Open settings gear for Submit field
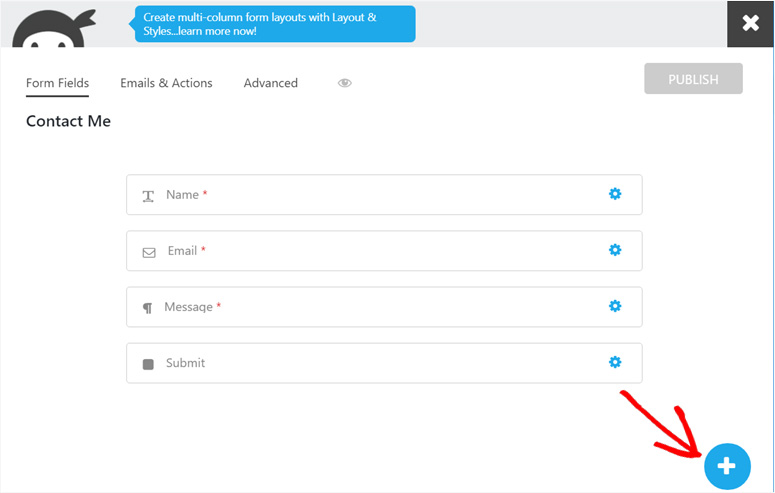 pos(615,362)
